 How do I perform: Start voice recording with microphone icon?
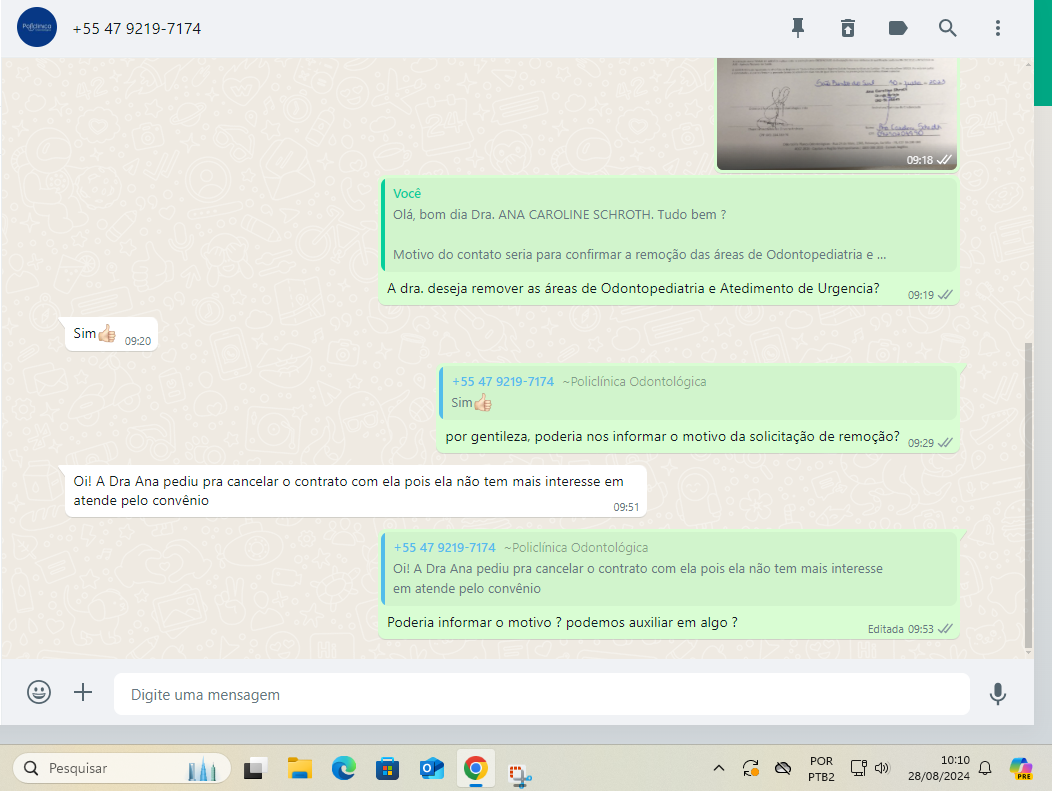click(997, 693)
